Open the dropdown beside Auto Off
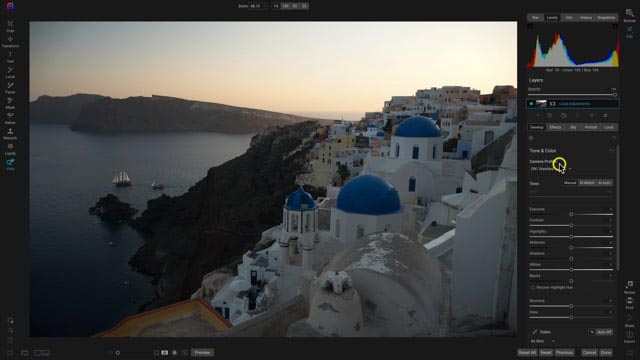 (591, 332)
